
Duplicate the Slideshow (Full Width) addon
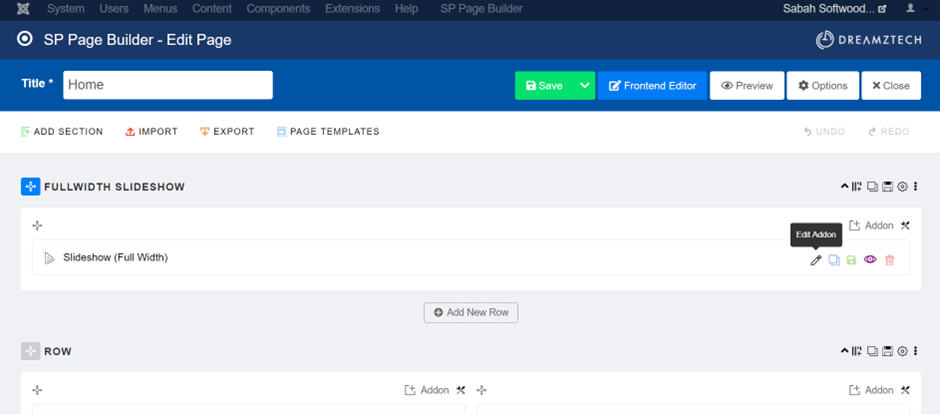(x=834, y=260)
